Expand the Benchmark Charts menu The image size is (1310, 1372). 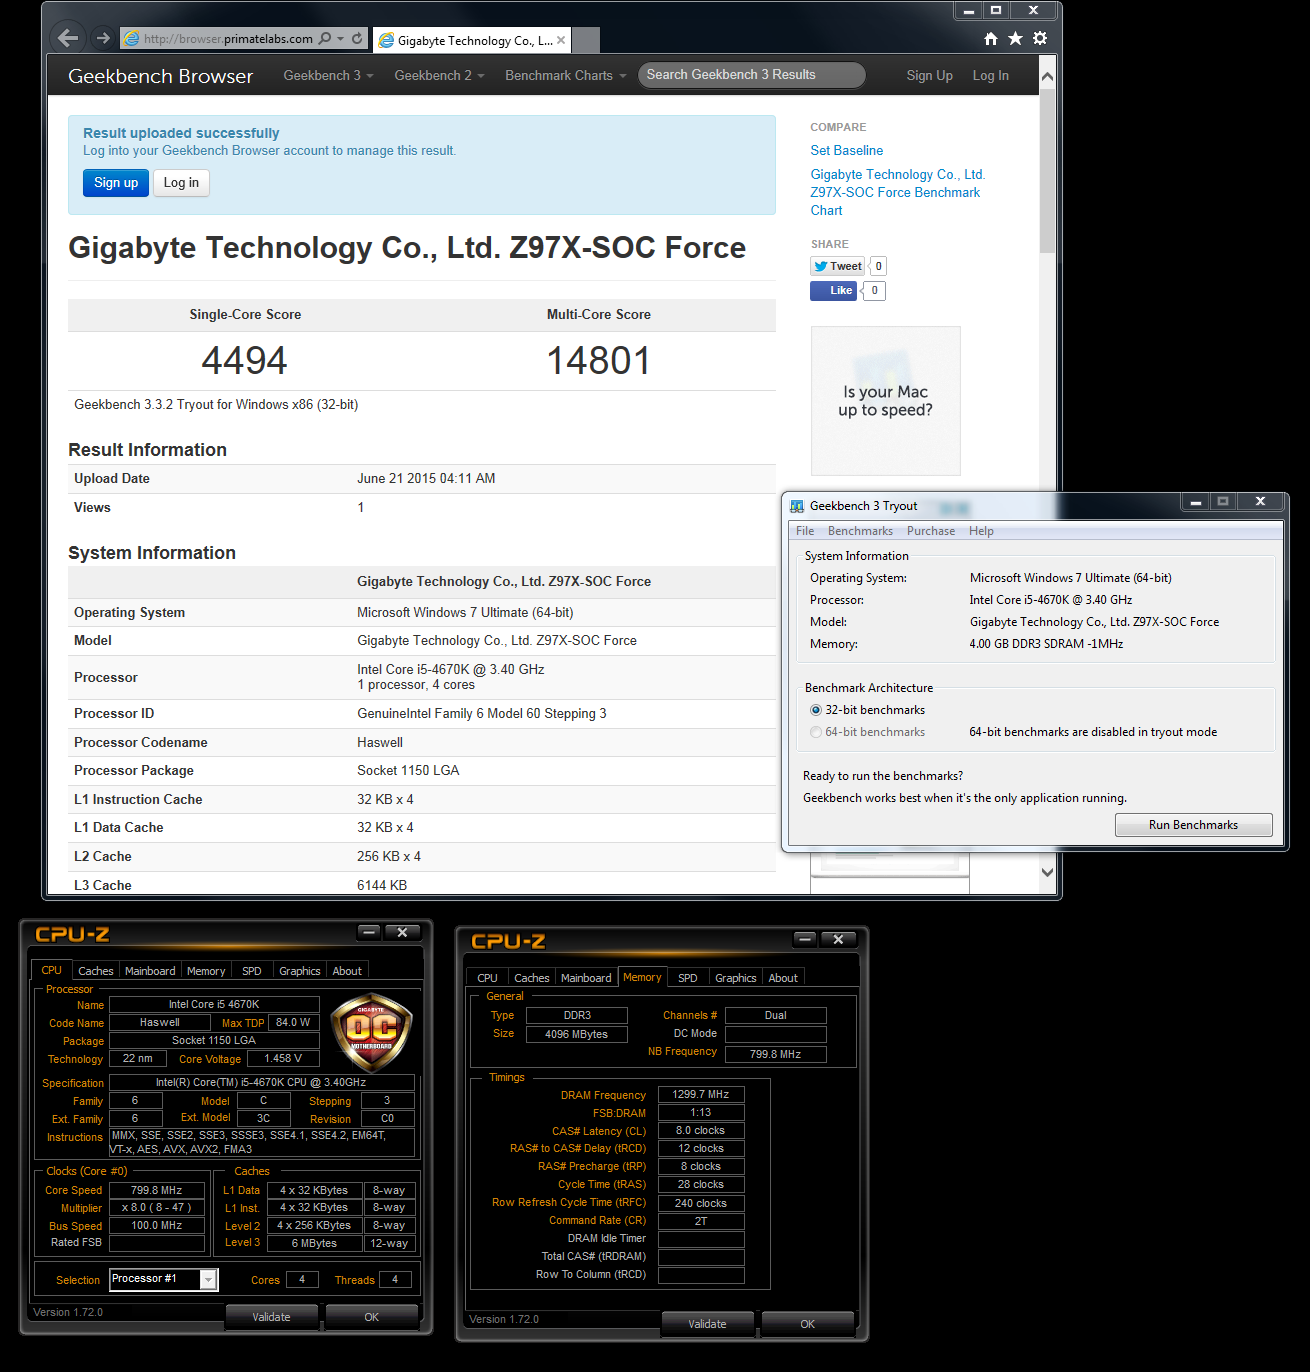[566, 75]
